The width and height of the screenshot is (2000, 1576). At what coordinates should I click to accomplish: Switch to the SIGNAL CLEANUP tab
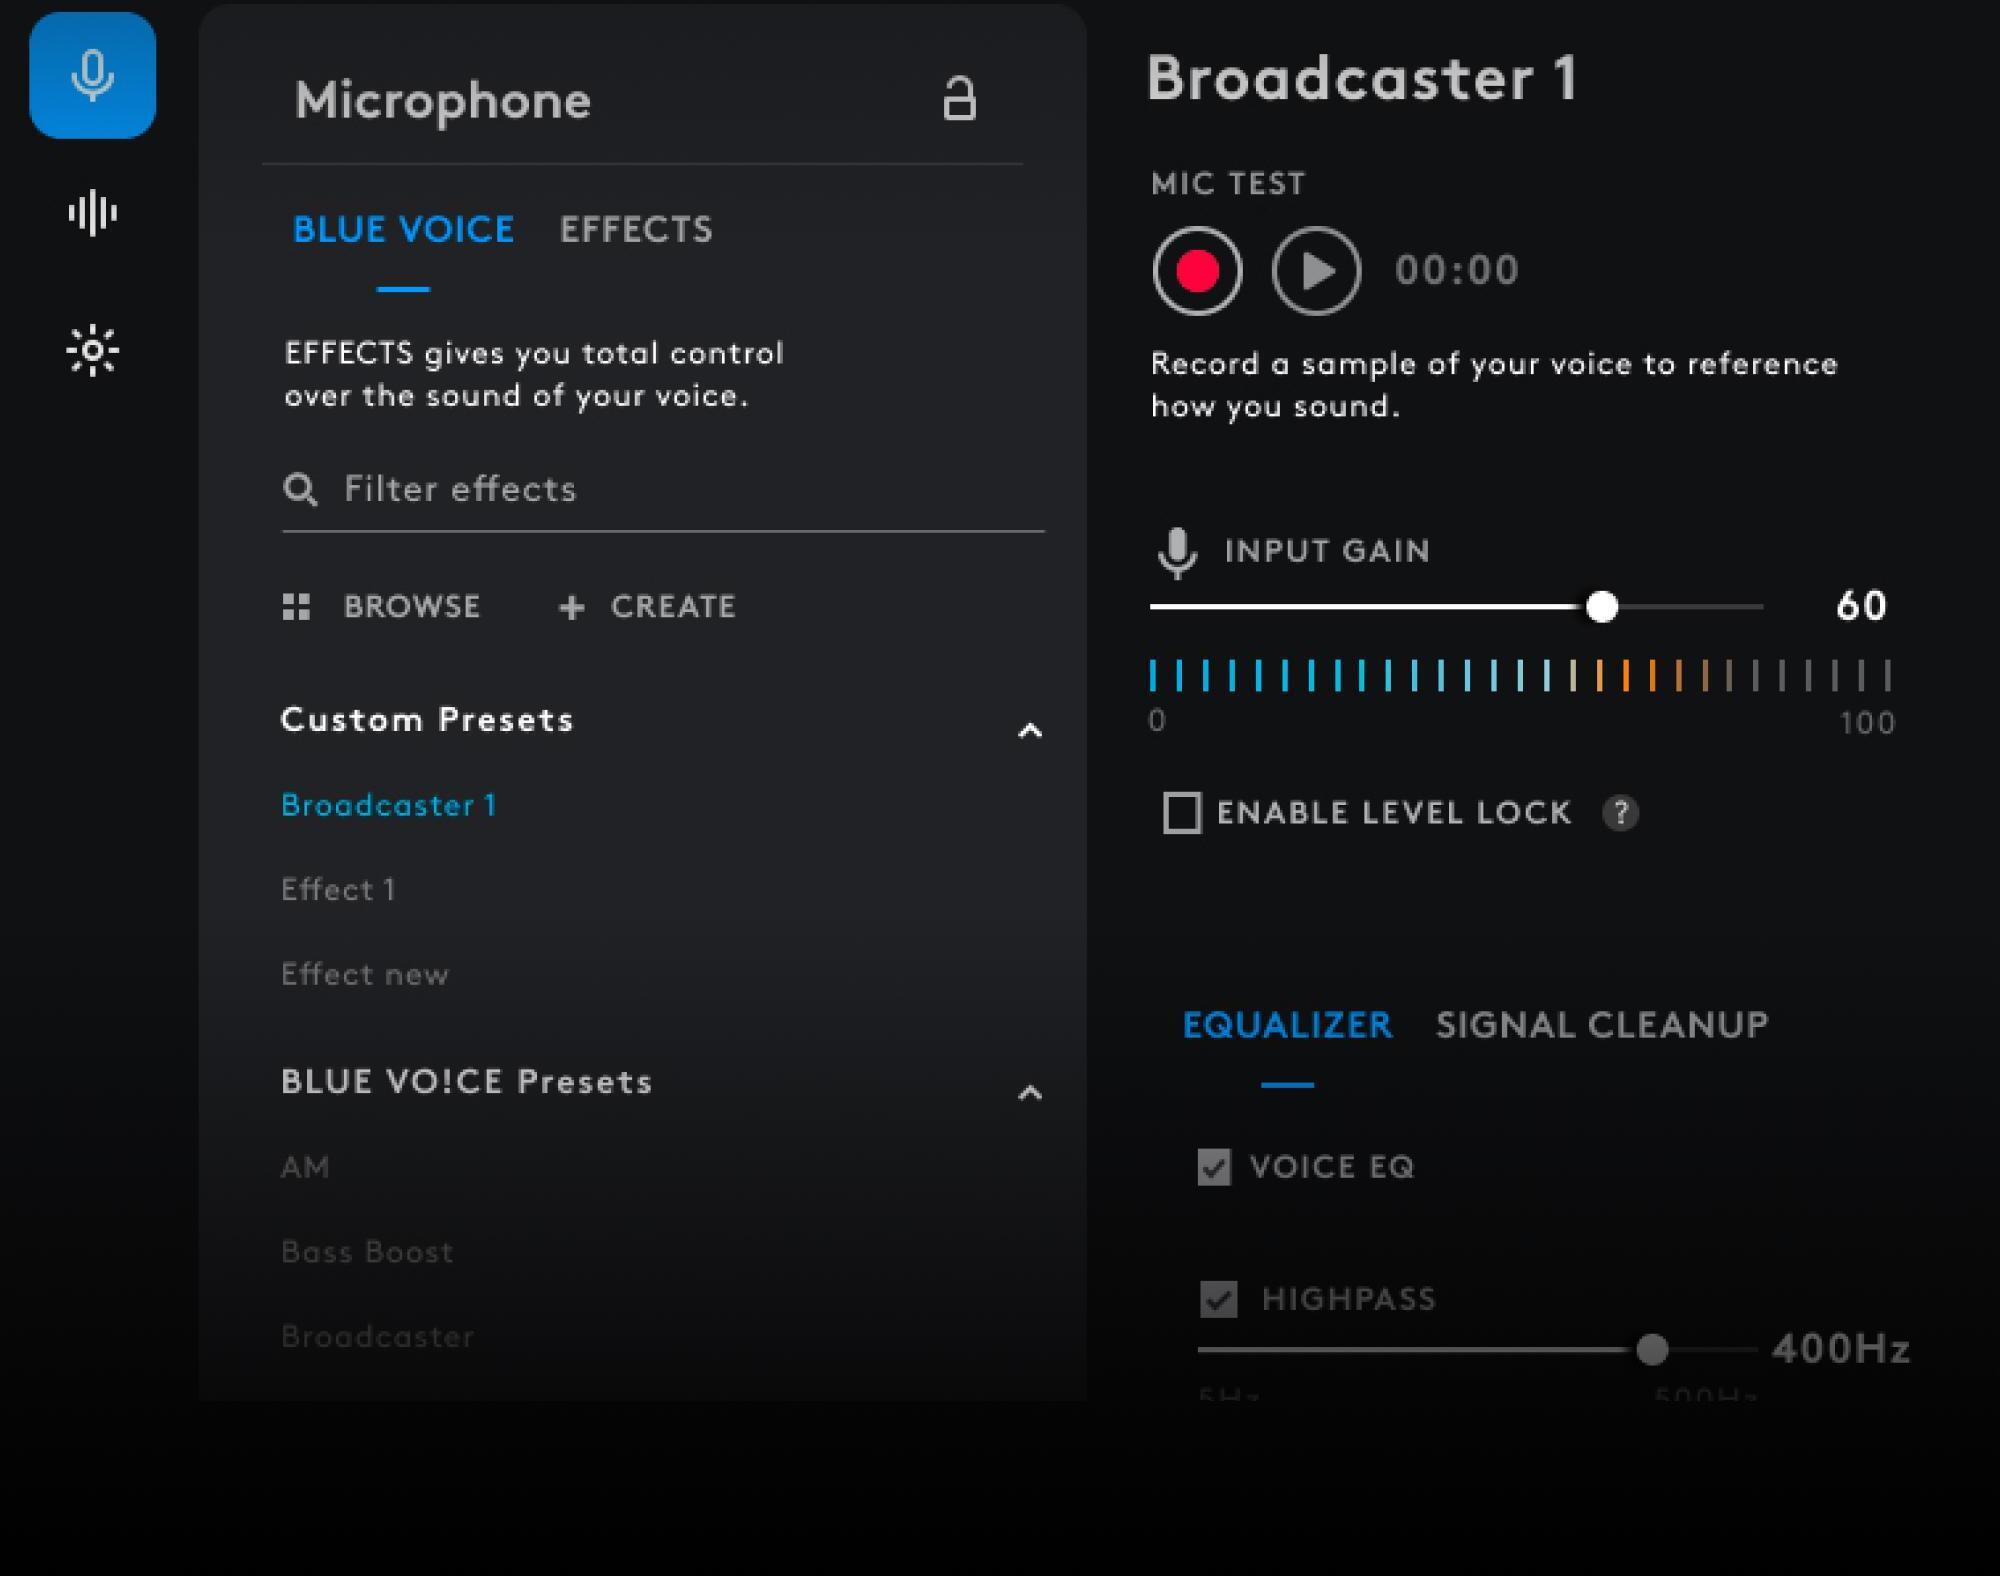pyautogui.click(x=1602, y=1026)
